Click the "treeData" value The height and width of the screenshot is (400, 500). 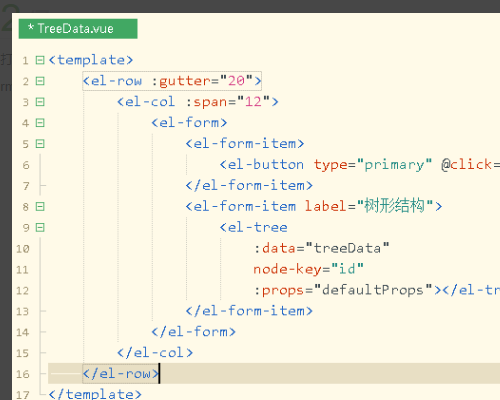coord(347,248)
